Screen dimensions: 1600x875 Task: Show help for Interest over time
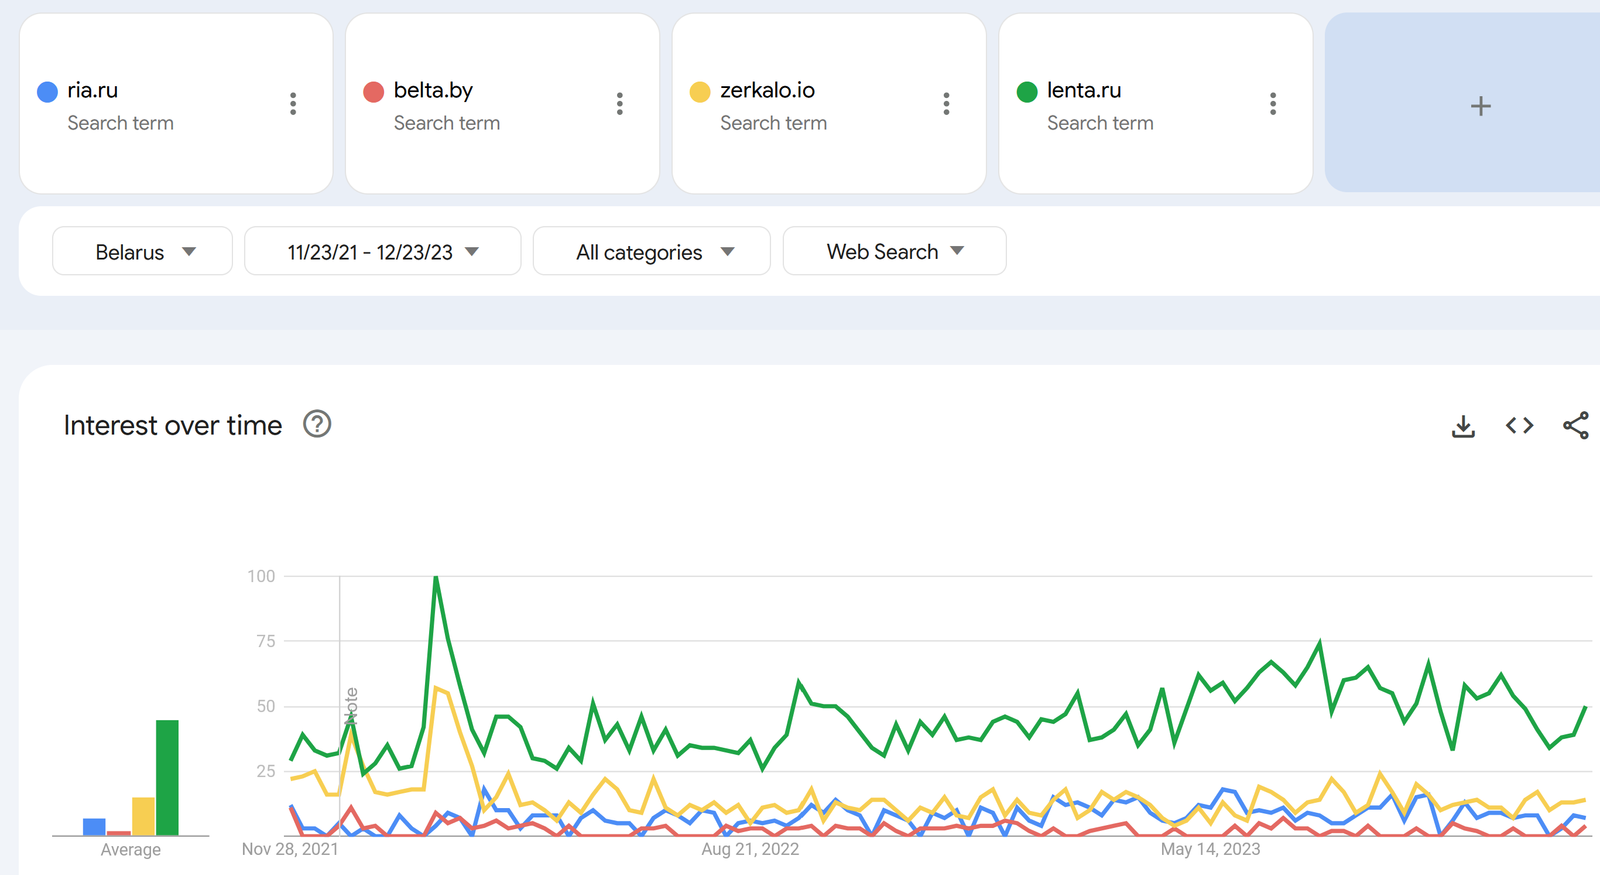coord(317,425)
